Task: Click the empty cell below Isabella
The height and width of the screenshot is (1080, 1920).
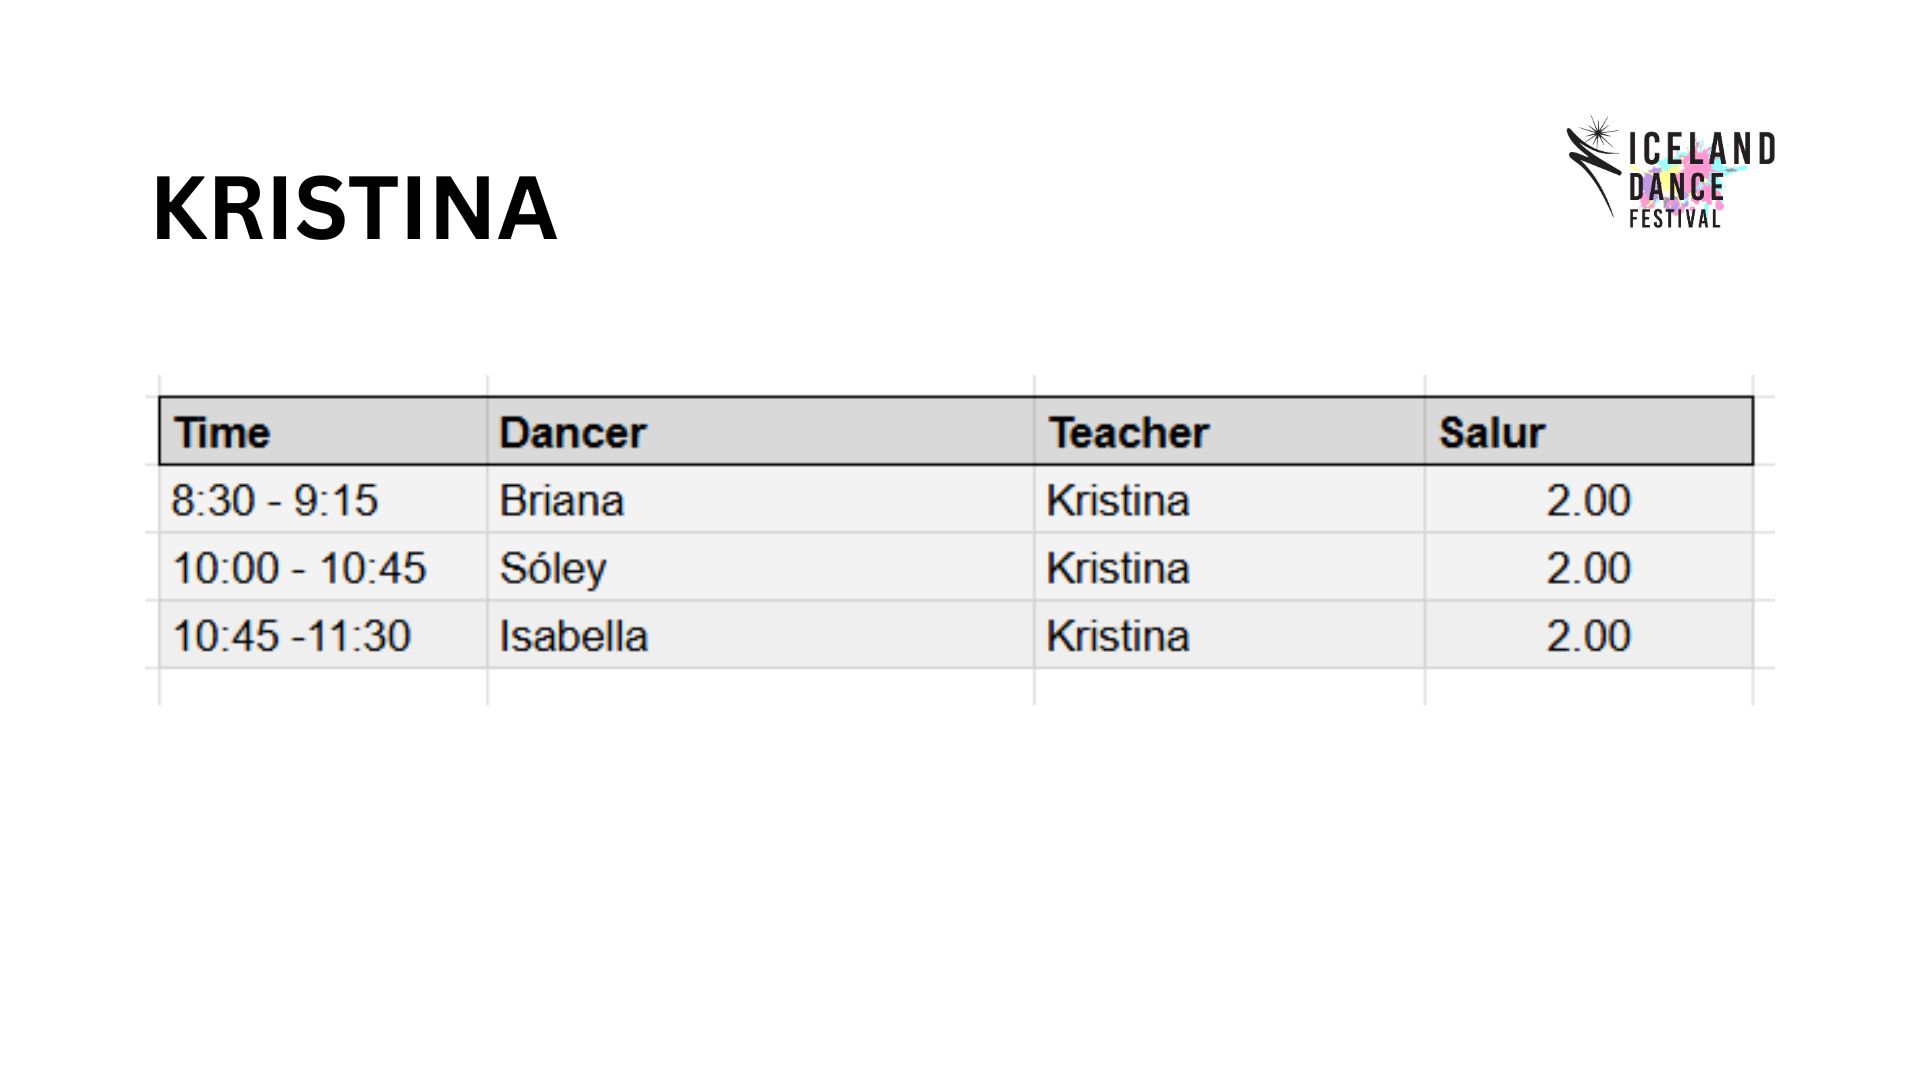Action: (x=760, y=687)
